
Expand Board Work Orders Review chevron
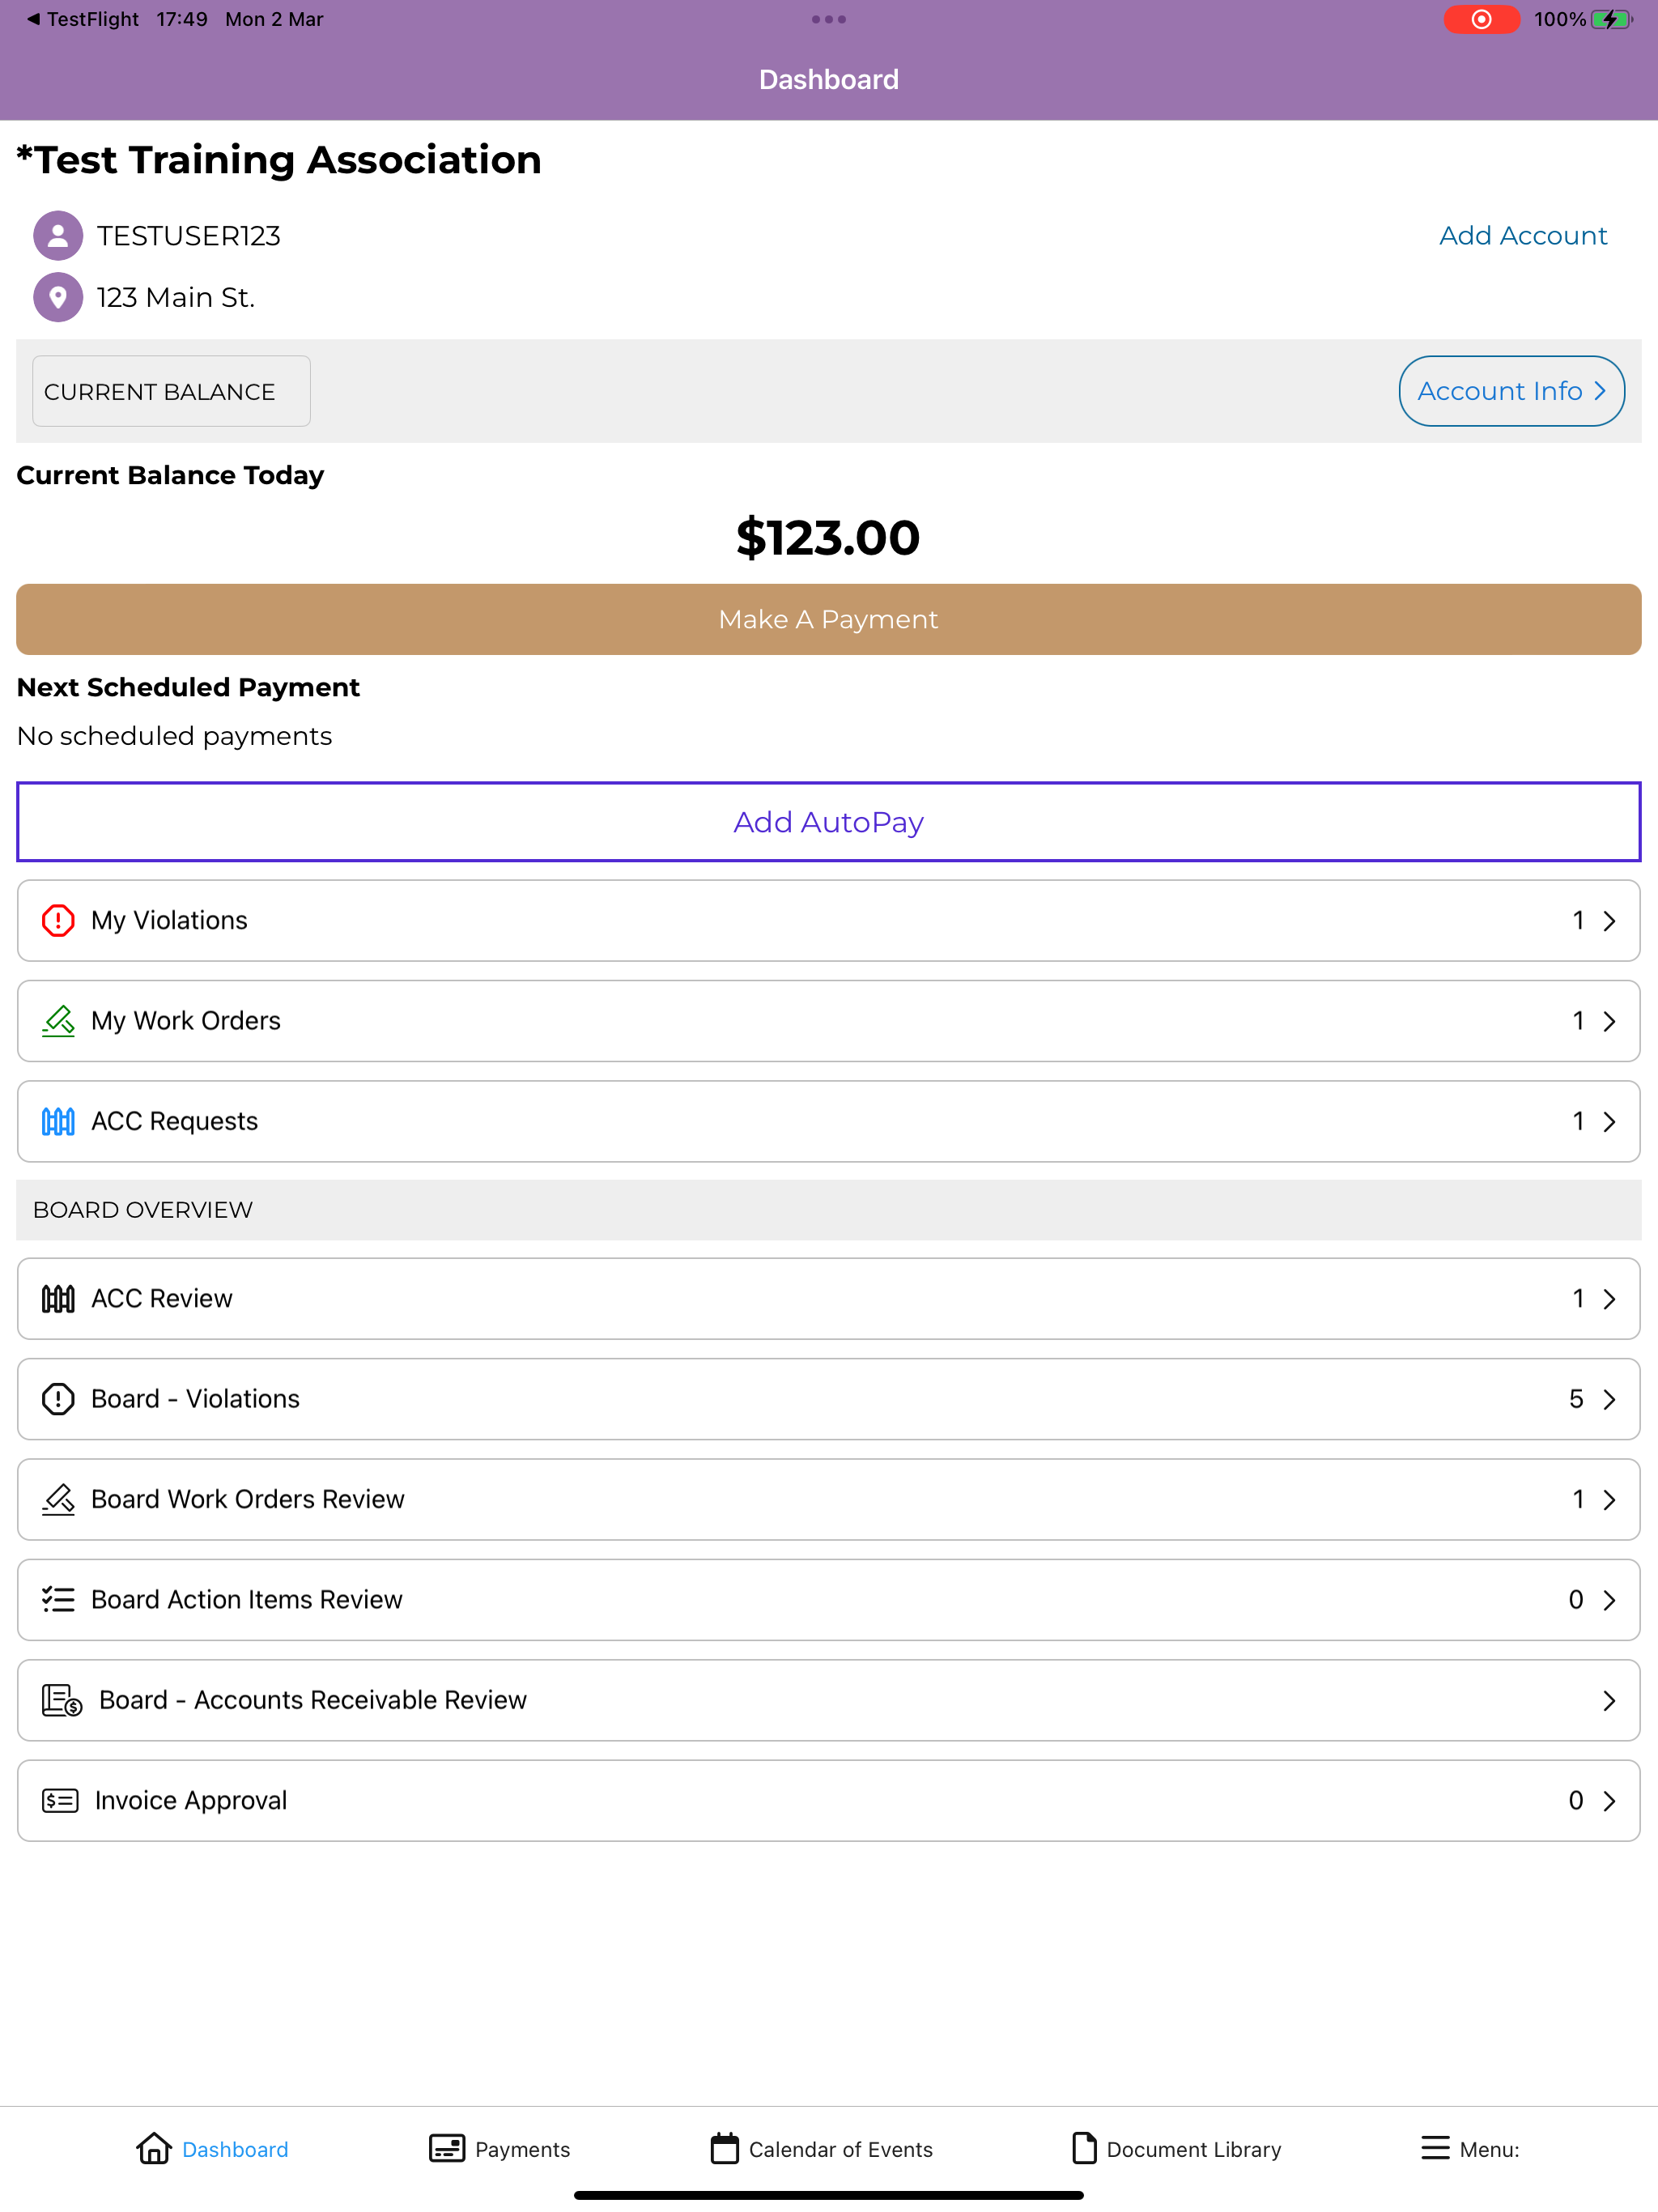pos(1609,1500)
